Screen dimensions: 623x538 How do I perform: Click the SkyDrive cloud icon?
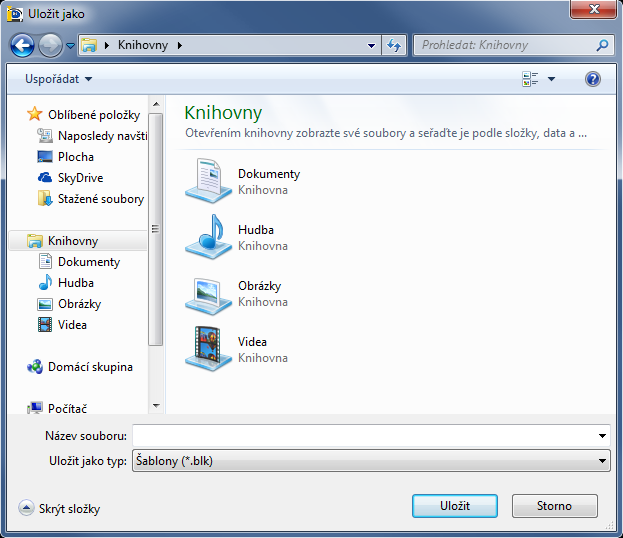coord(45,177)
